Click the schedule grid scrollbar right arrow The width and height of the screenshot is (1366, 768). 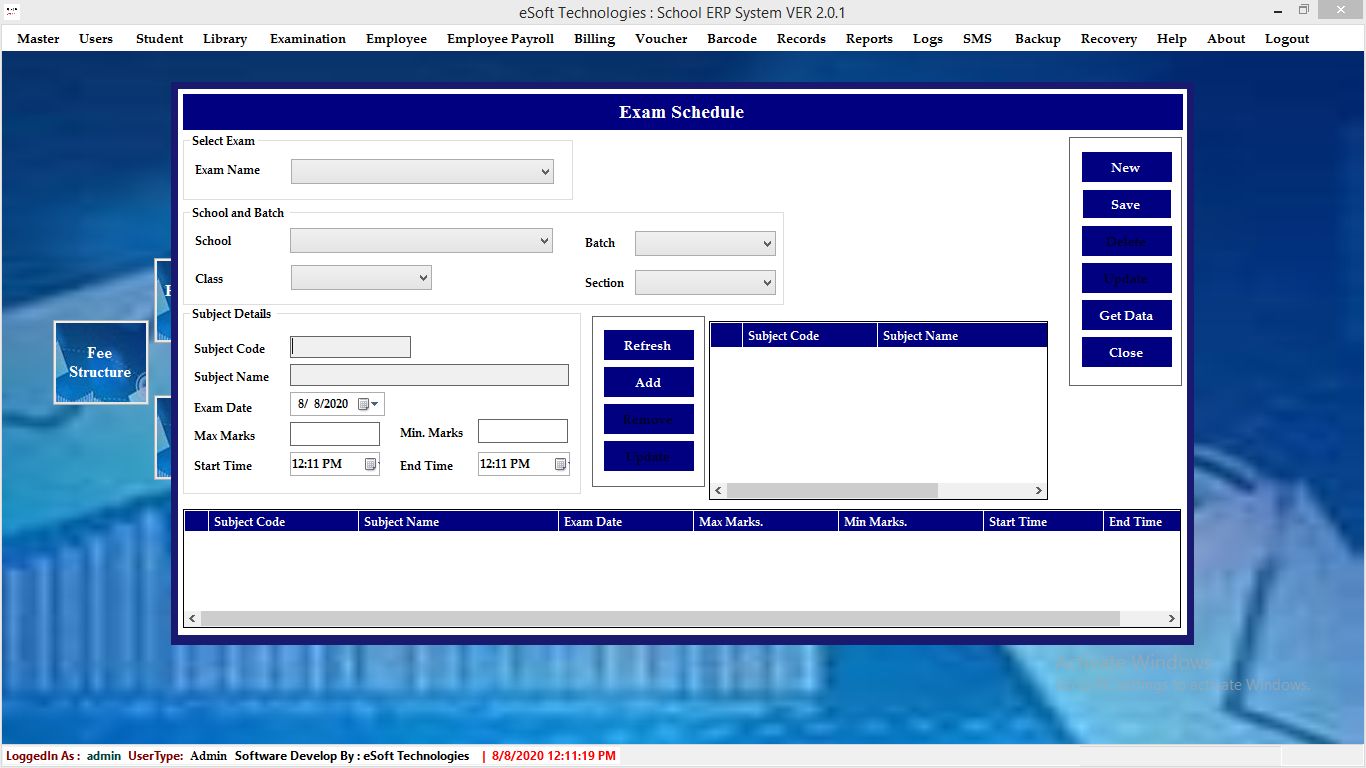[x=1172, y=619]
